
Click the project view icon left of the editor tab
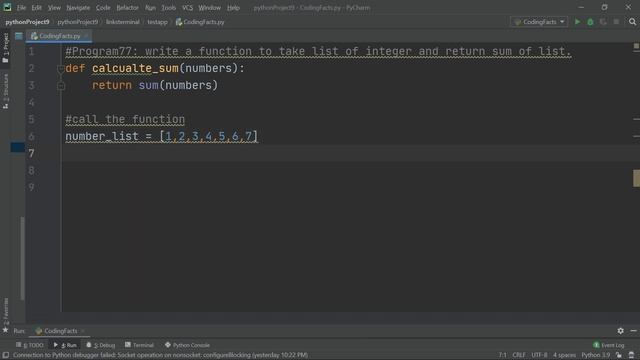click(x=19, y=36)
